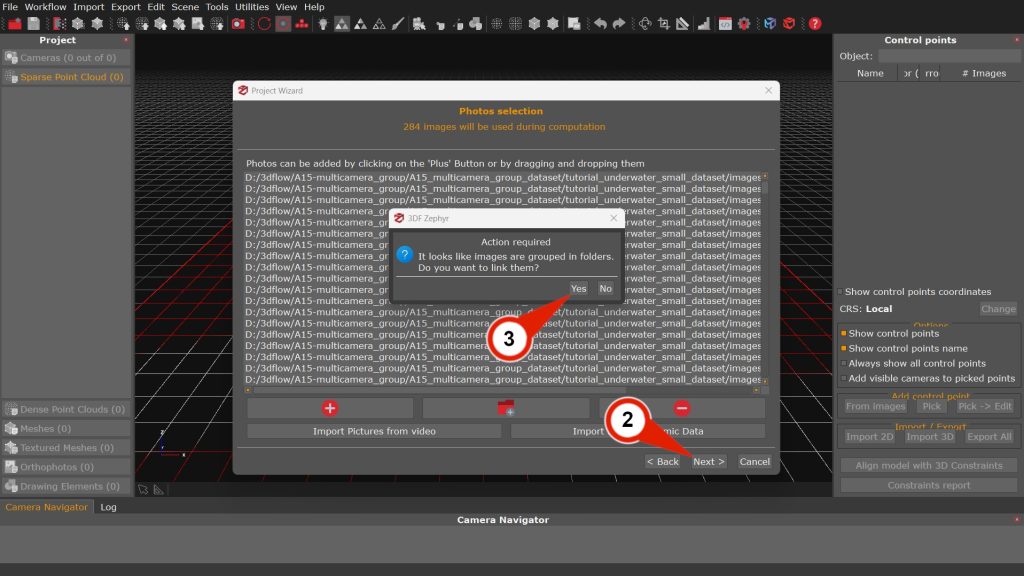Click the redo arrow in toolbar
This screenshot has width=1024, height=576.
[x=619, y=23]
